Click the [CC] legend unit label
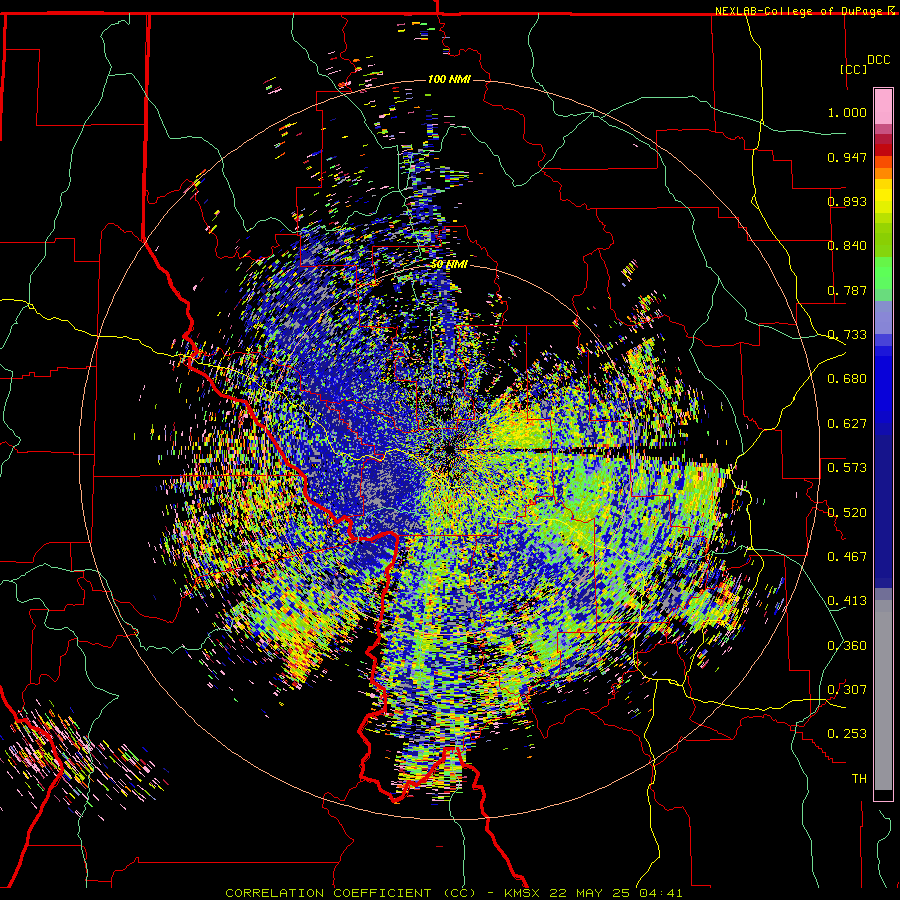The height and width of the screenshot is (900, 900). pyautogui.click(x=853, y=69)
